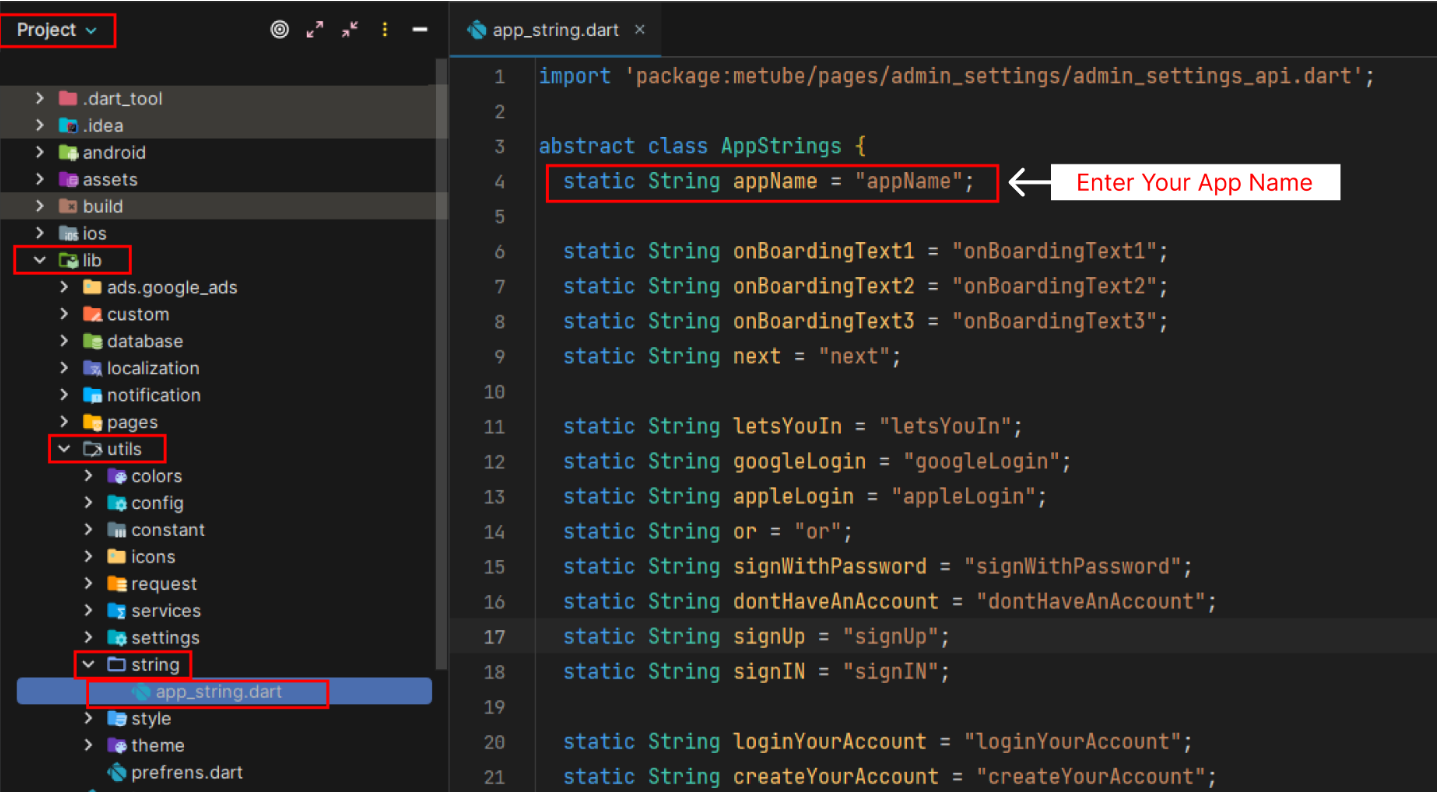Click the Project tree vertical scrollbar
The image size is (1437, 792).
pos(441,360)
